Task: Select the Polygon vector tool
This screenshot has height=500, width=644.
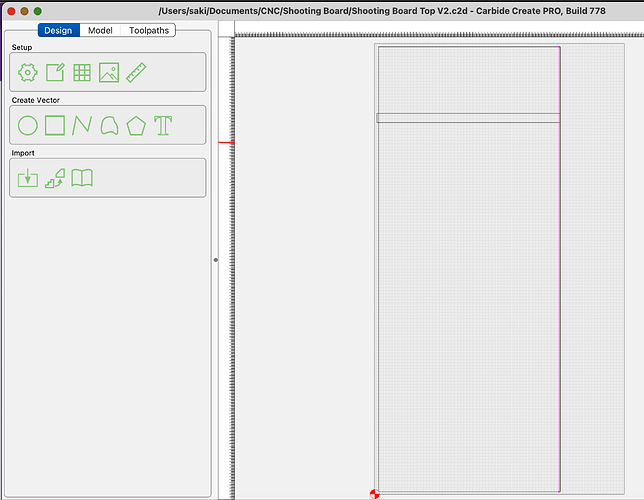Action: point(136,126)
